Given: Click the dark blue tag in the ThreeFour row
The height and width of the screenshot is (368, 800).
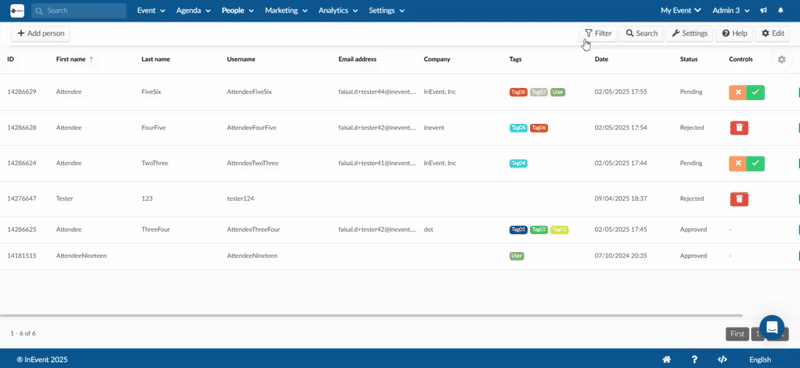Looking at the screenshot, I should pos(518,230).
